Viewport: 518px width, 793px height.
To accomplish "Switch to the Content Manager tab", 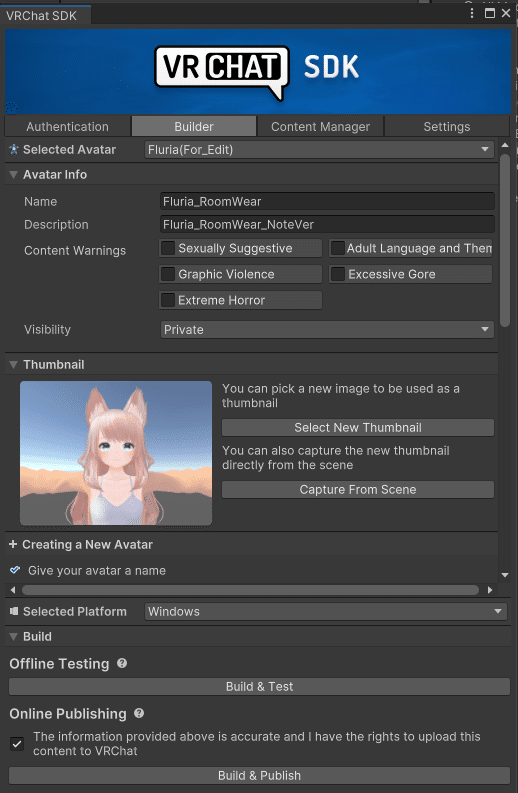I will (320, 126).
